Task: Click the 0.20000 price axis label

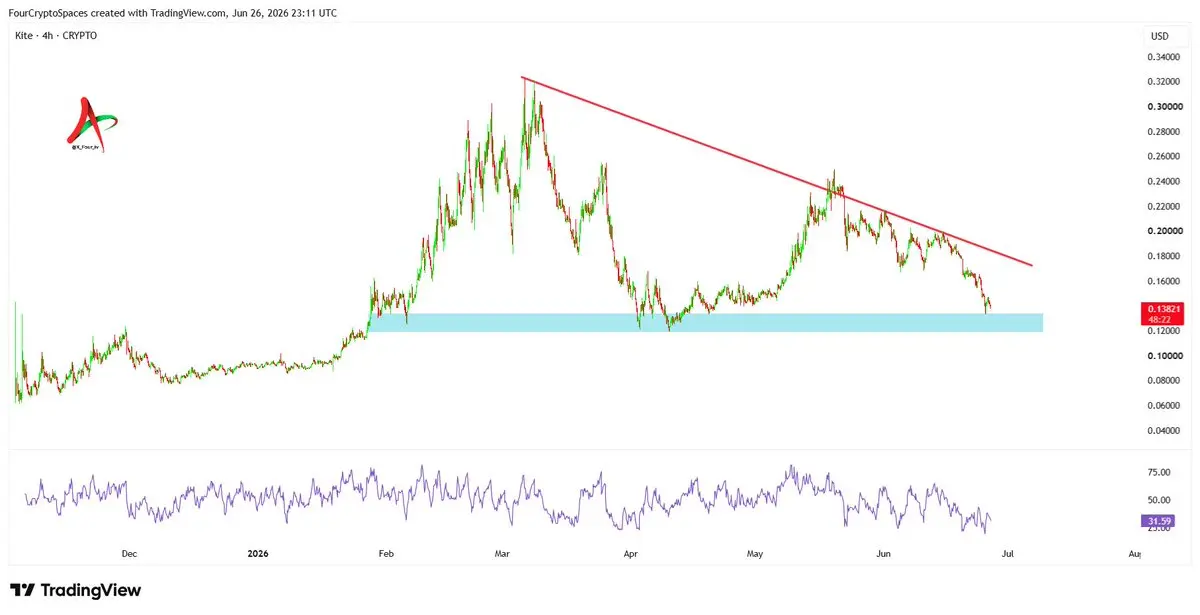Action: click(x=1165, y=231)
